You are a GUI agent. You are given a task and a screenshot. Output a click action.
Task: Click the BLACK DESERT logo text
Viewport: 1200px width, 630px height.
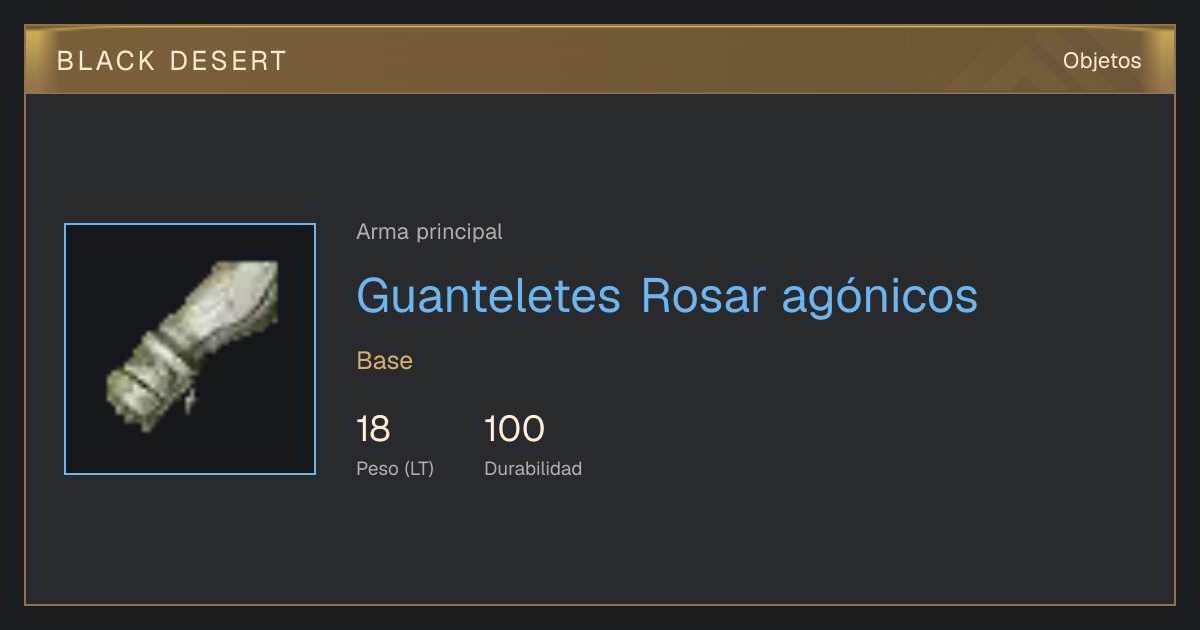172,61
